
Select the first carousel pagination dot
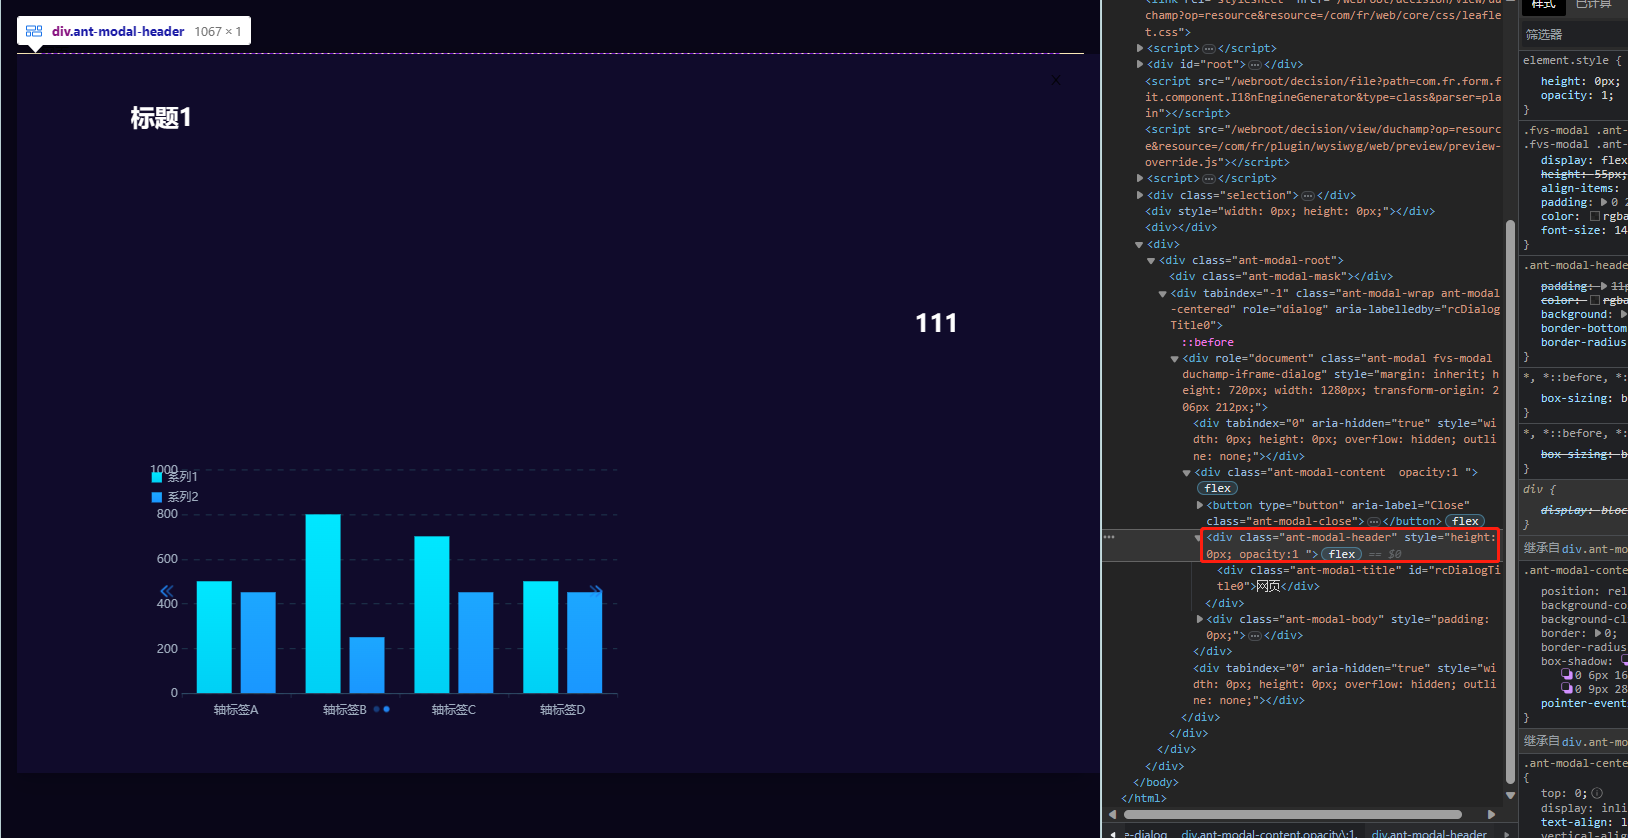point(377,709)
